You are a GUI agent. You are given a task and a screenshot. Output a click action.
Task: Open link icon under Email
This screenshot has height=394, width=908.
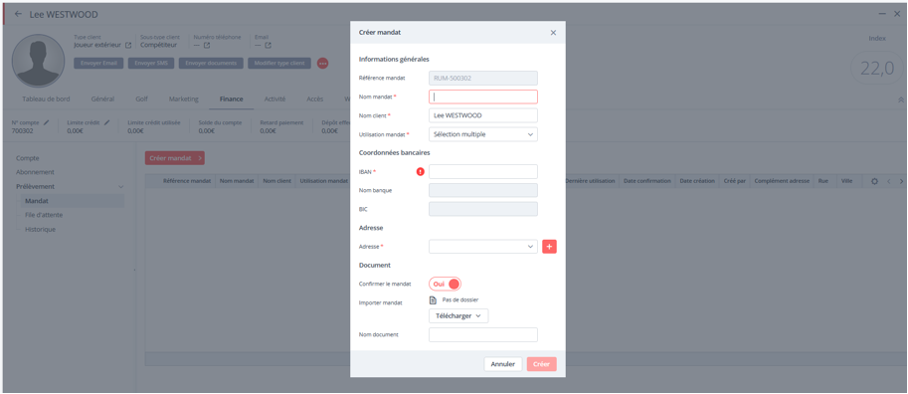click(268, 45)
